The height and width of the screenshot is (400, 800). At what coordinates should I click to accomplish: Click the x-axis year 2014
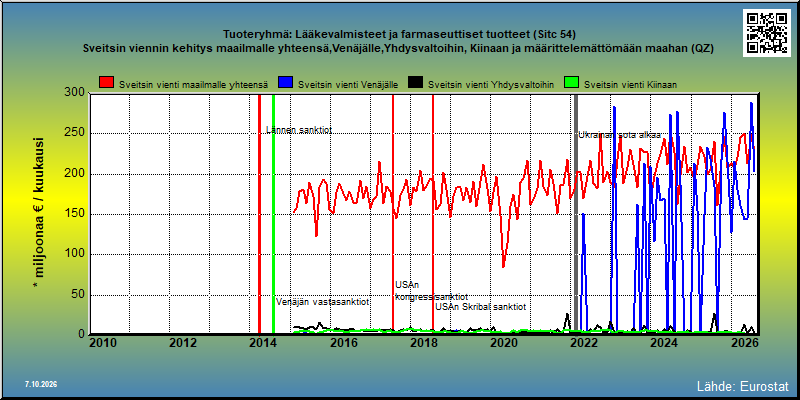(263, 342)
